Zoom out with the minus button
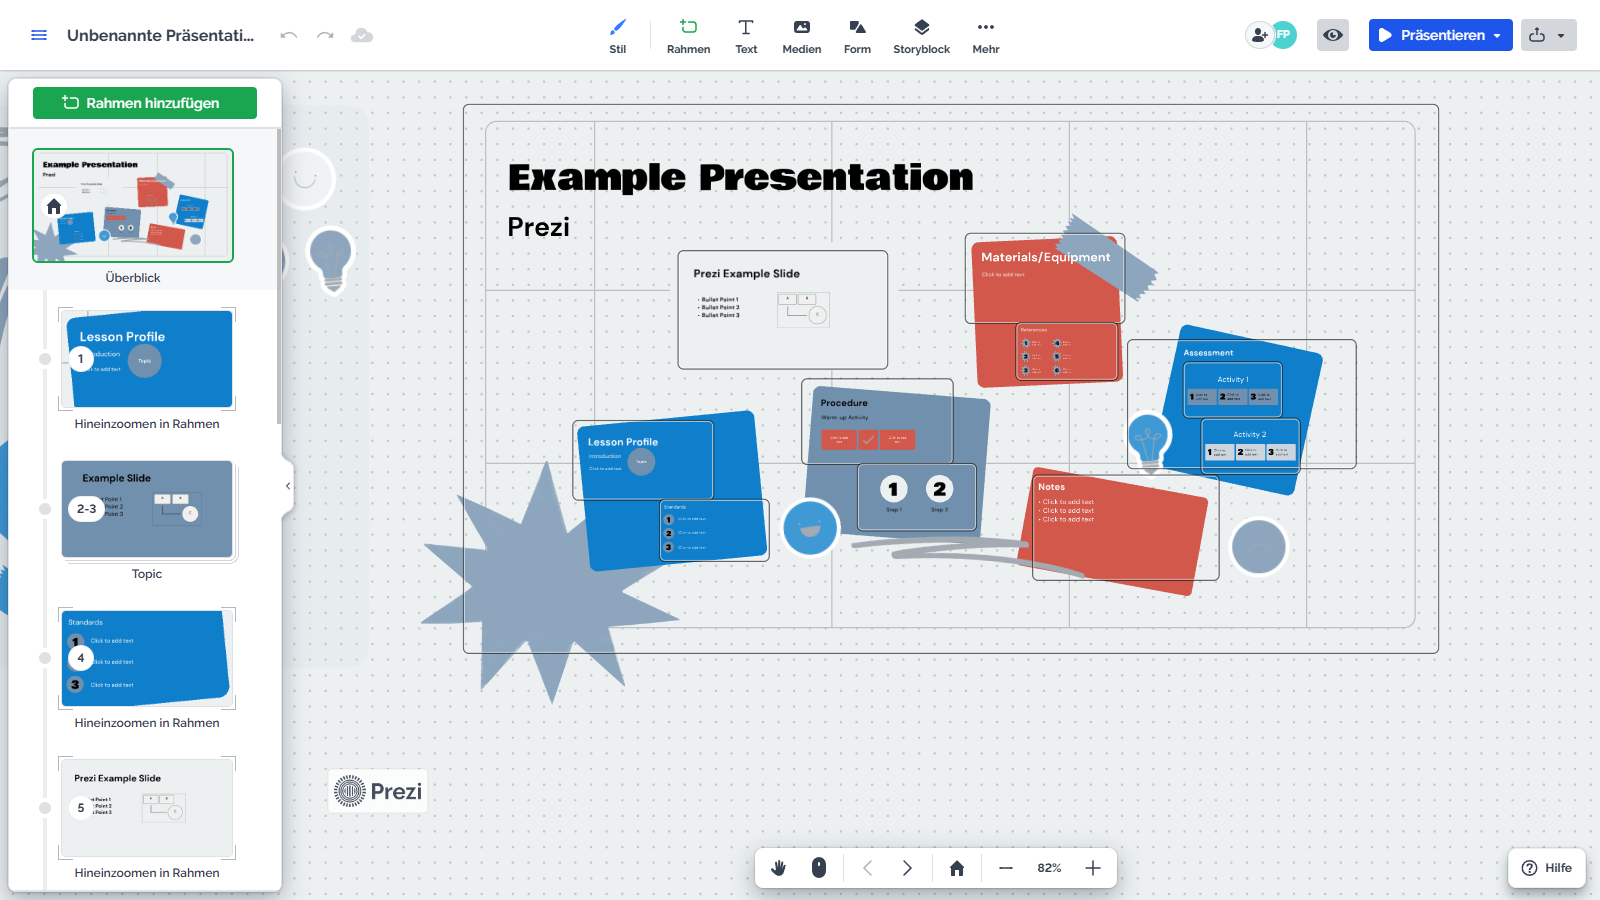Viewport: 1600px width, 900px height. pos(1006,868)
